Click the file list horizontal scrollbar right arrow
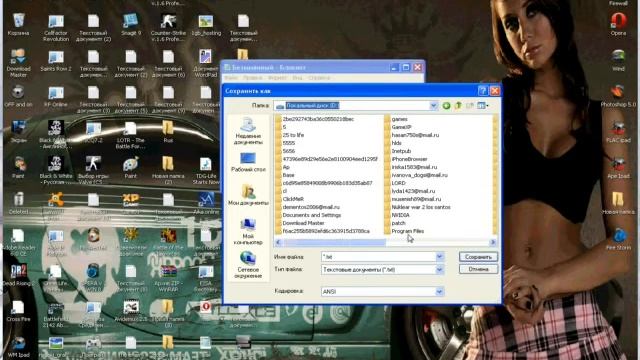 click(x=493, y=242)
